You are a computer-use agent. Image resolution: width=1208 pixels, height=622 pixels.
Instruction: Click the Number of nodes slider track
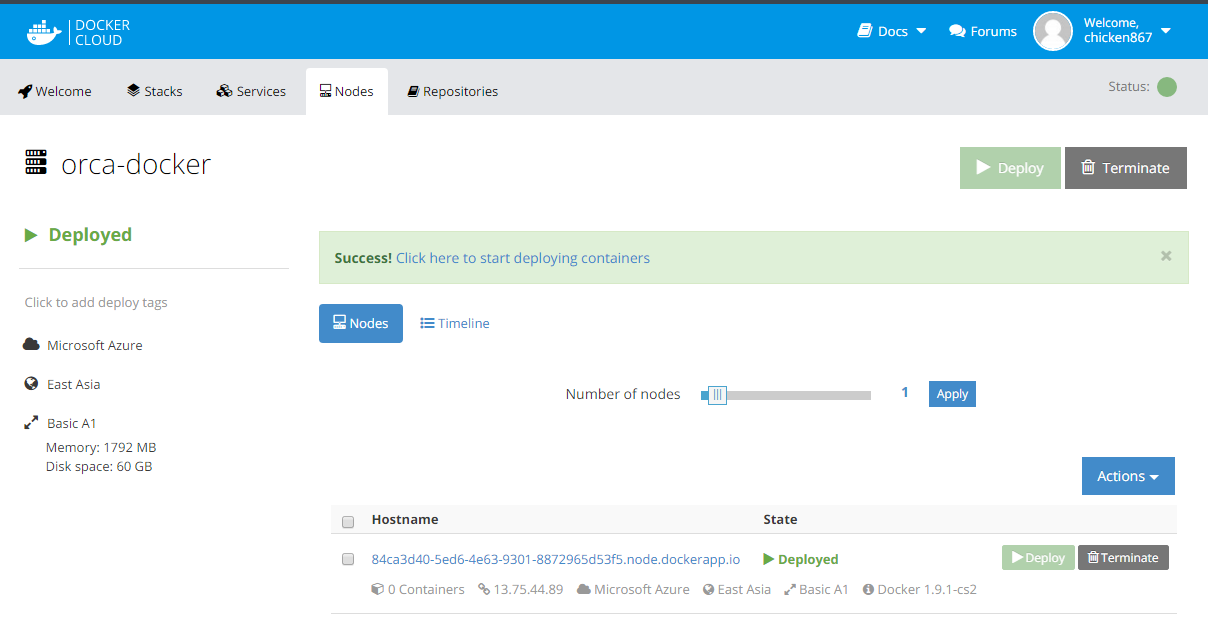tap(786, 395)
